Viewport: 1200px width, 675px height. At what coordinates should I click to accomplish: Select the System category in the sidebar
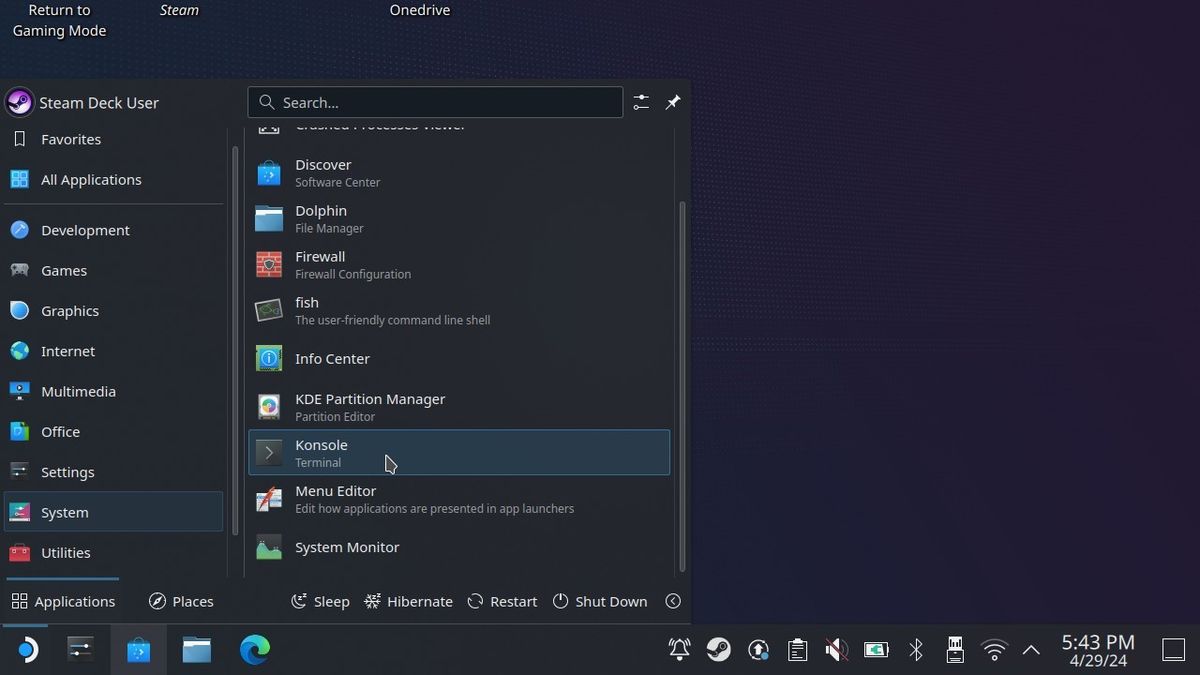coord(64,512)
